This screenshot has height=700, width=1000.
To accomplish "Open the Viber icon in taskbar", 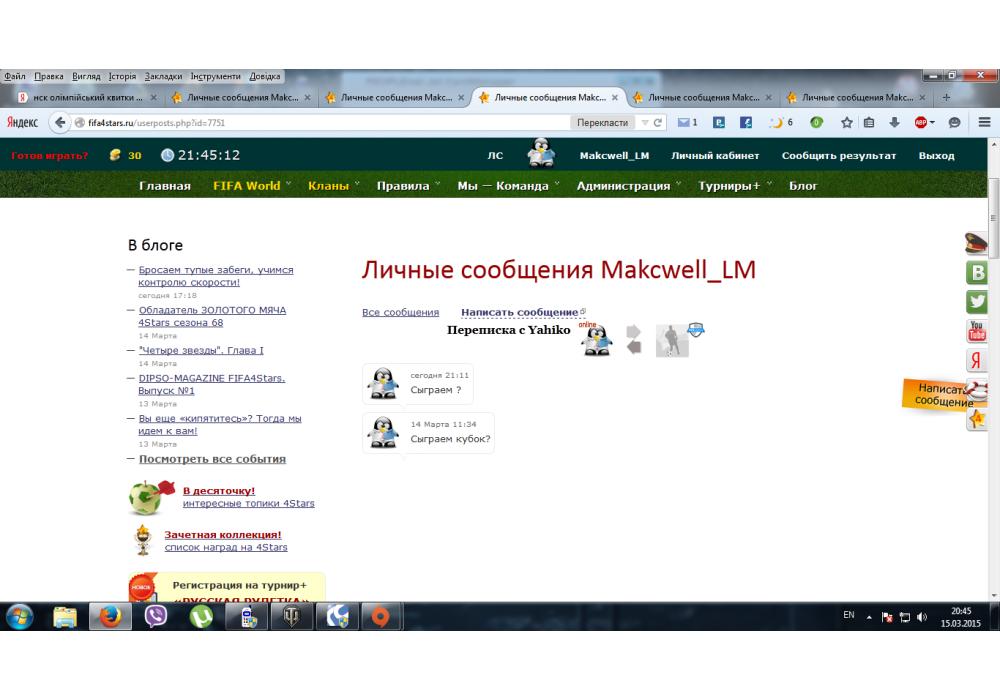I will click(155, 617).
